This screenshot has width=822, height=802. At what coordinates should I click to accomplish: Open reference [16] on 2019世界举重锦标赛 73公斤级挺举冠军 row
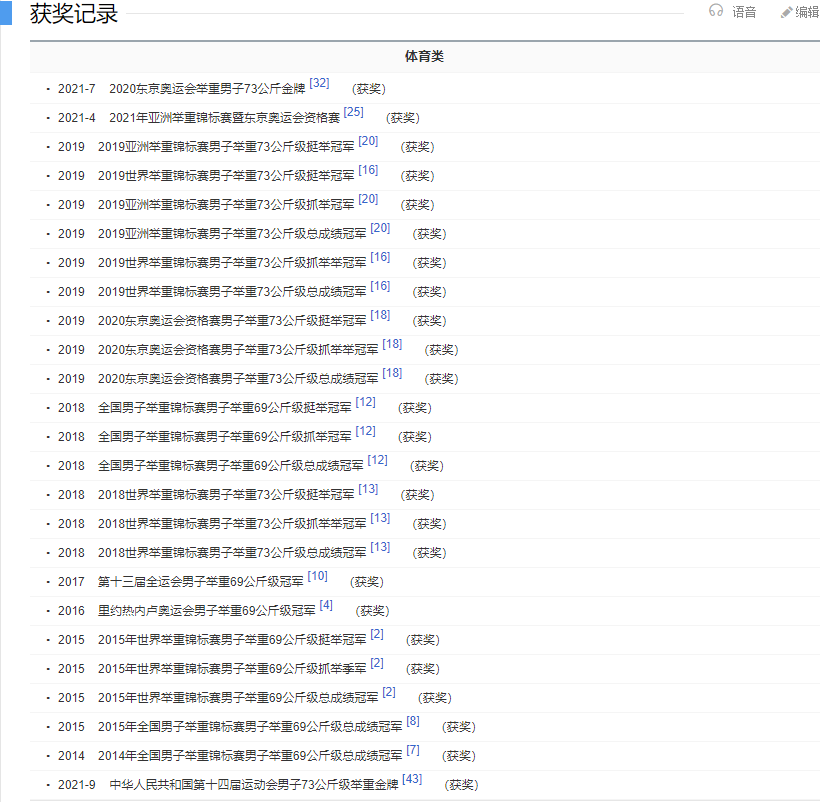pyautogui.click(x=368, y=170)
